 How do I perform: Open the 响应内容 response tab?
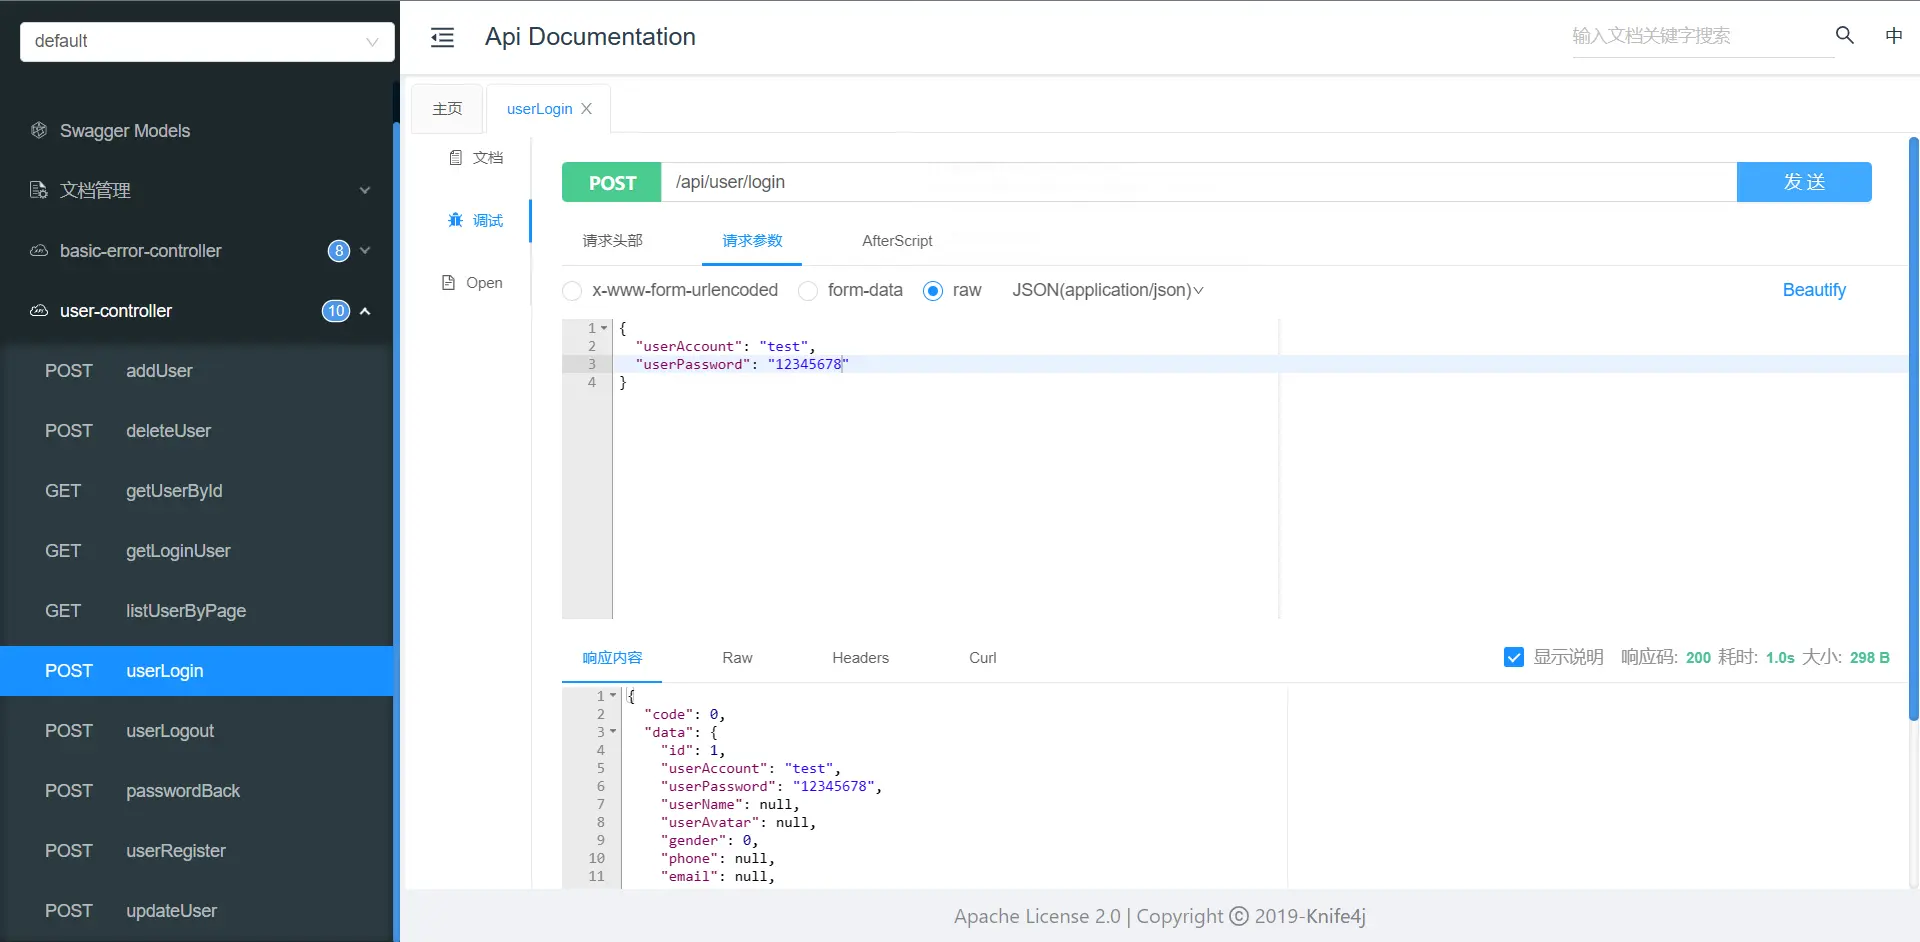[x=612, y=658]
